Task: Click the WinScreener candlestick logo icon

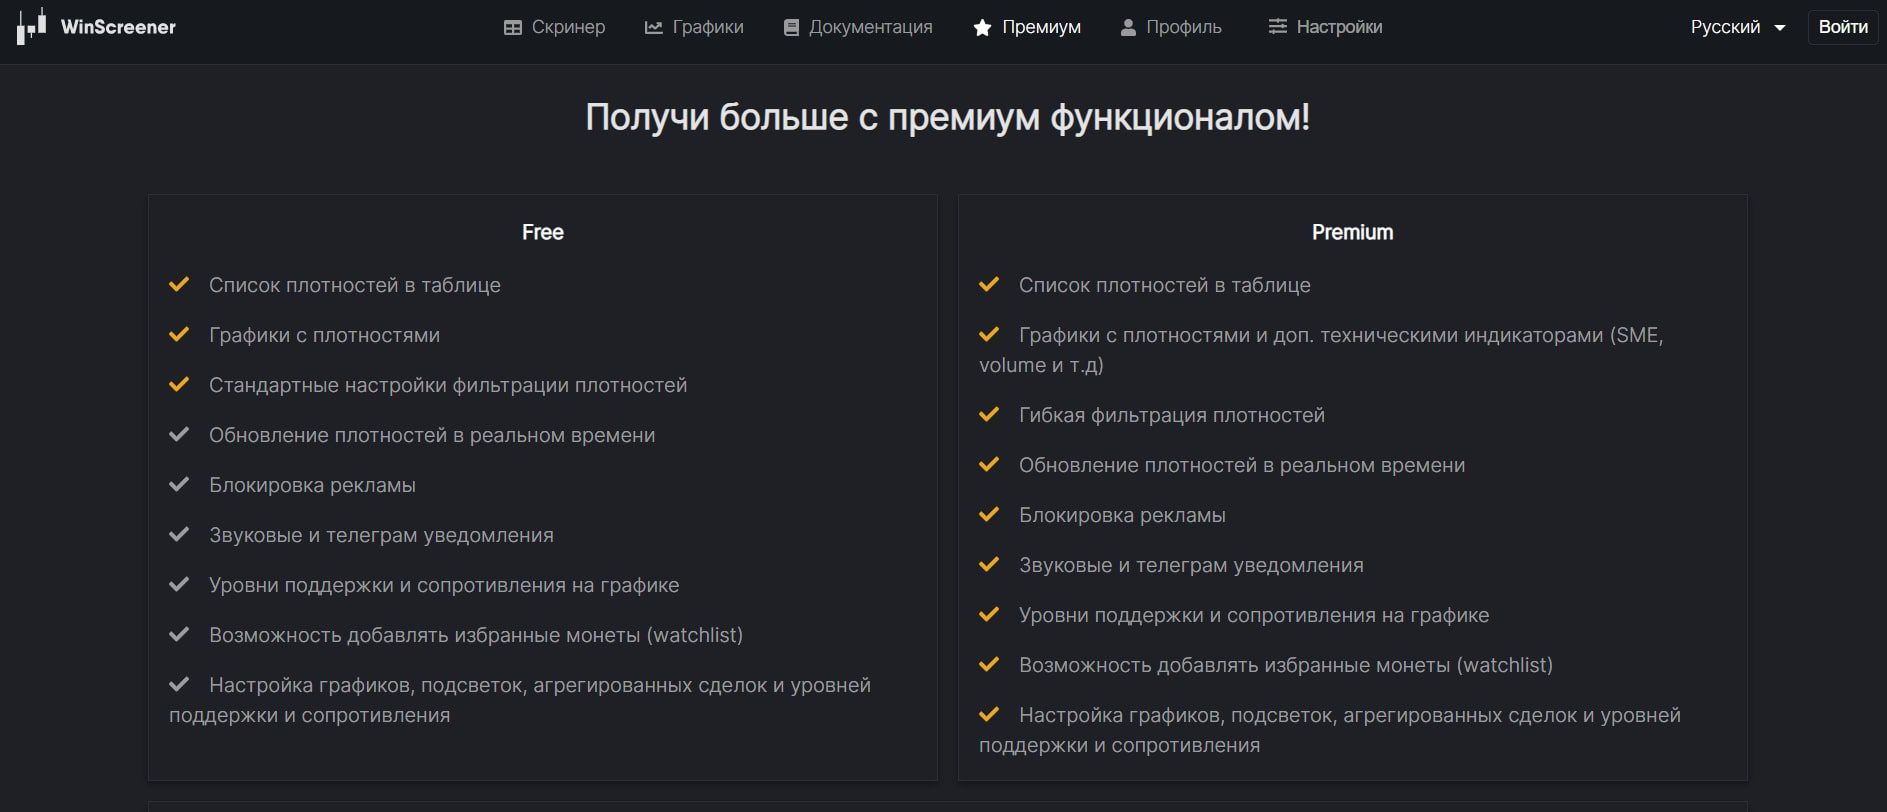Action: 31,27
